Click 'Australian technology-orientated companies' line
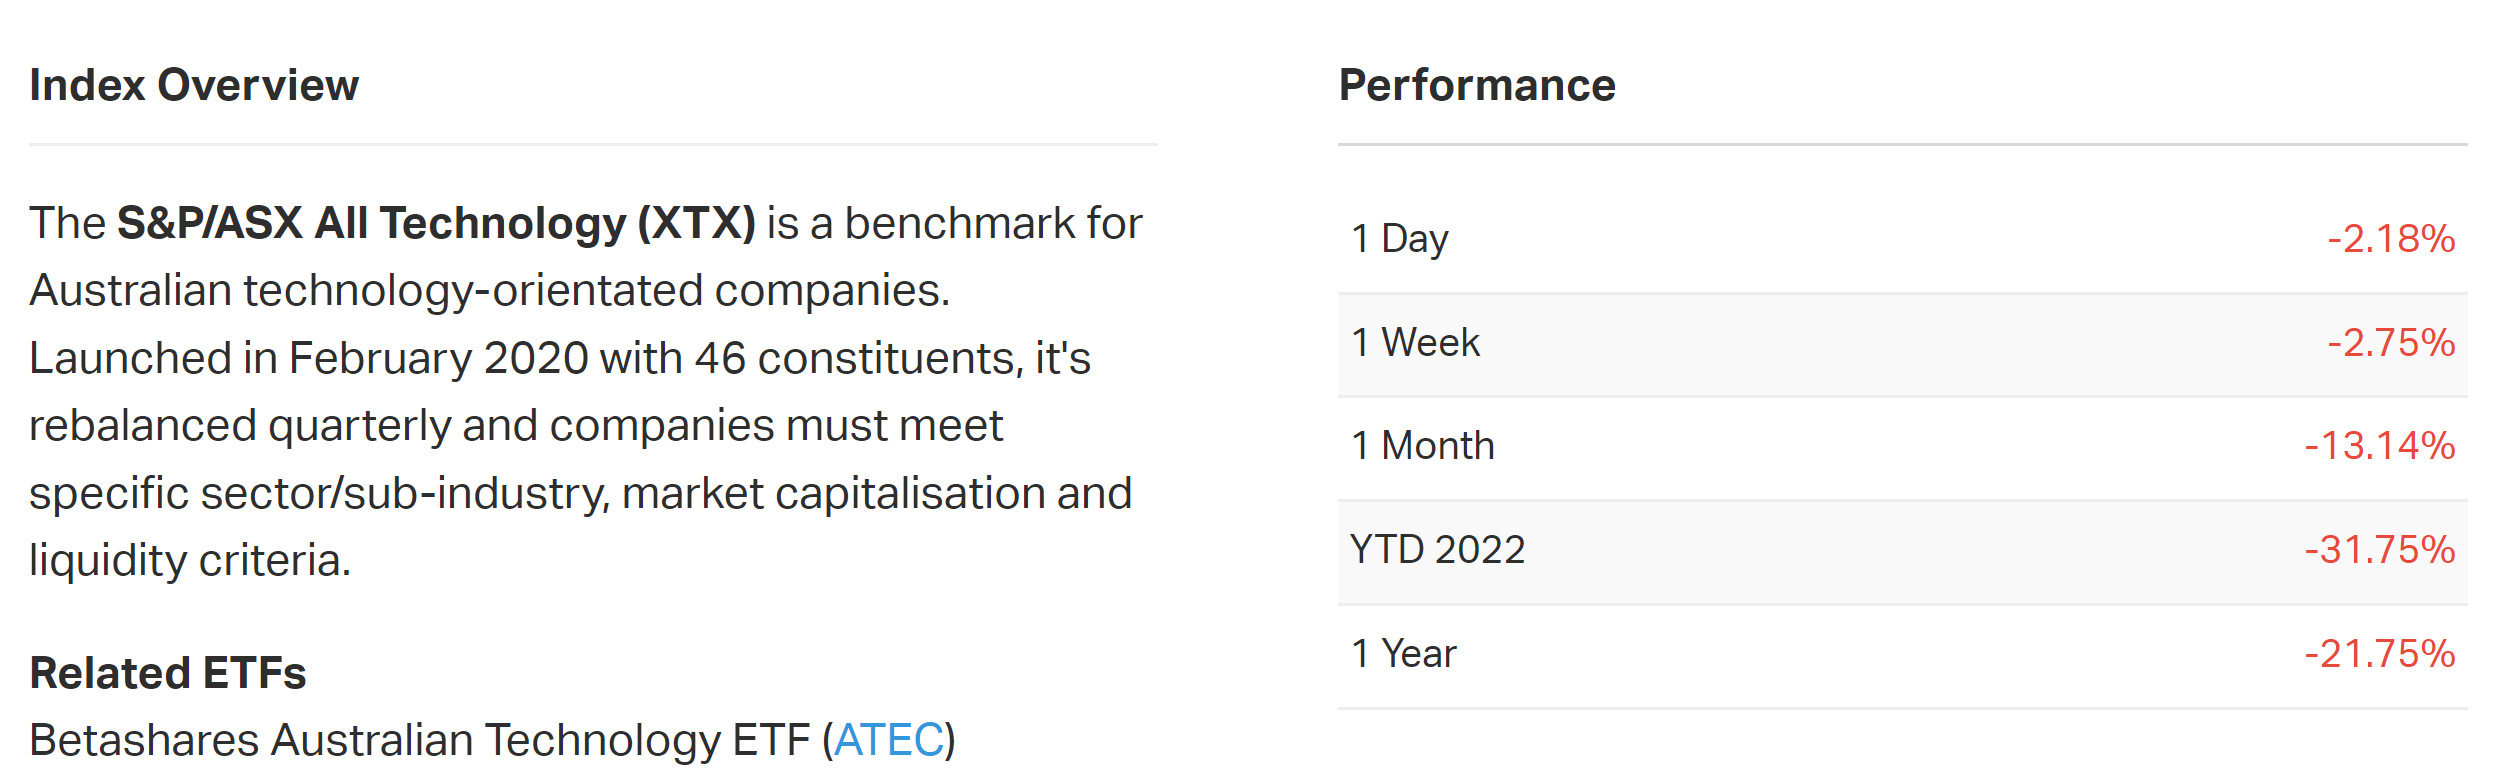The image size is (2507, 776). (x=490, y=291)
